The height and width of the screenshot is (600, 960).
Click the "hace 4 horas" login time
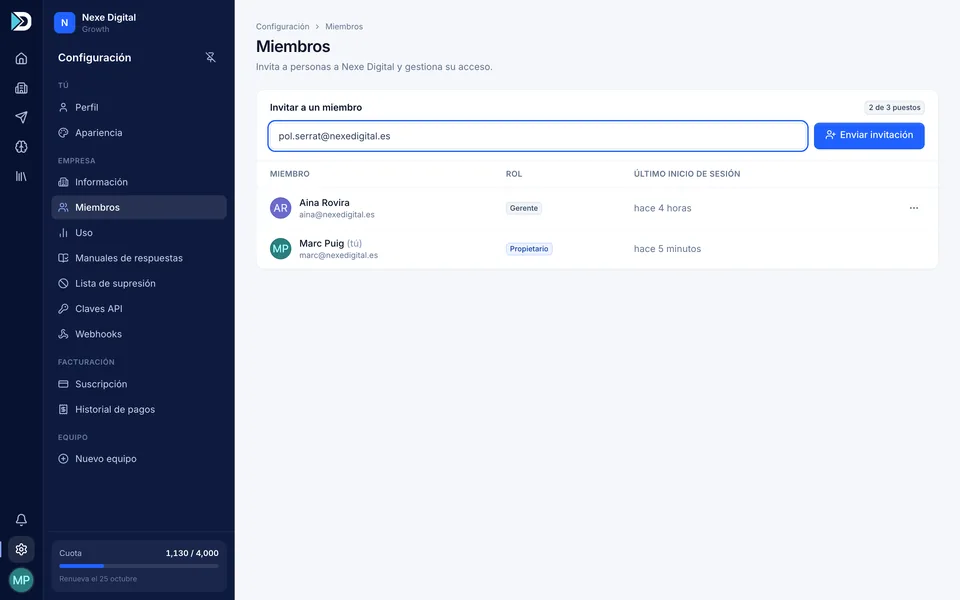click(x=662, y=208)
